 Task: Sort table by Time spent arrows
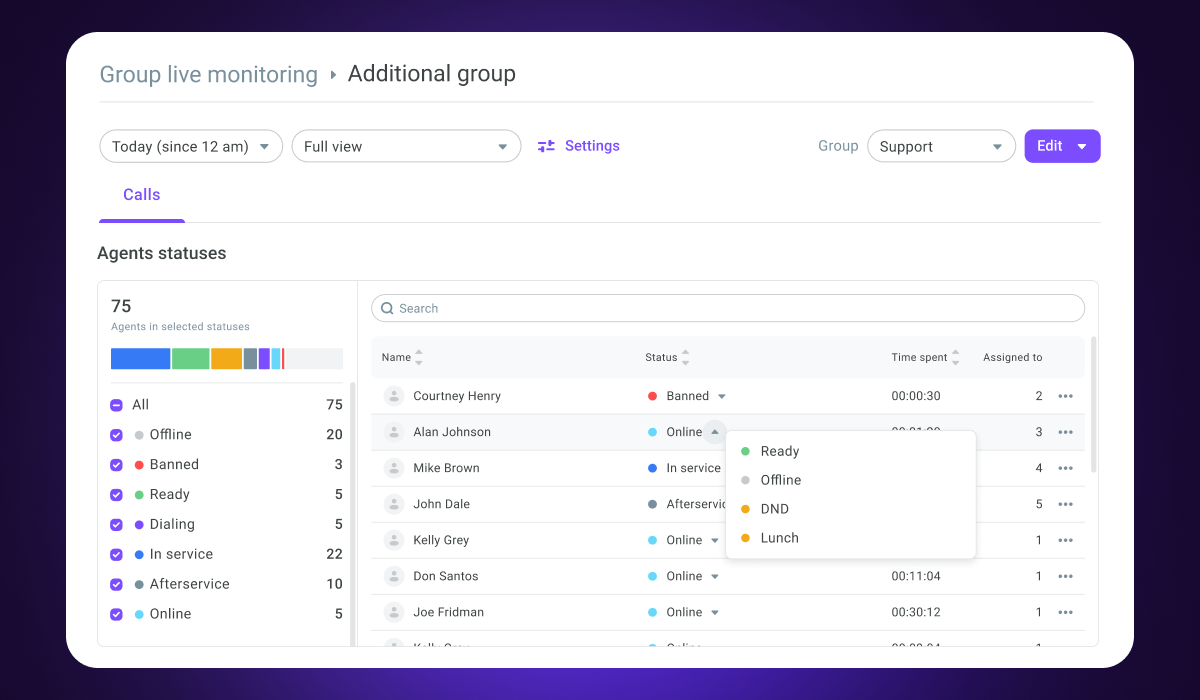(956, 357)
